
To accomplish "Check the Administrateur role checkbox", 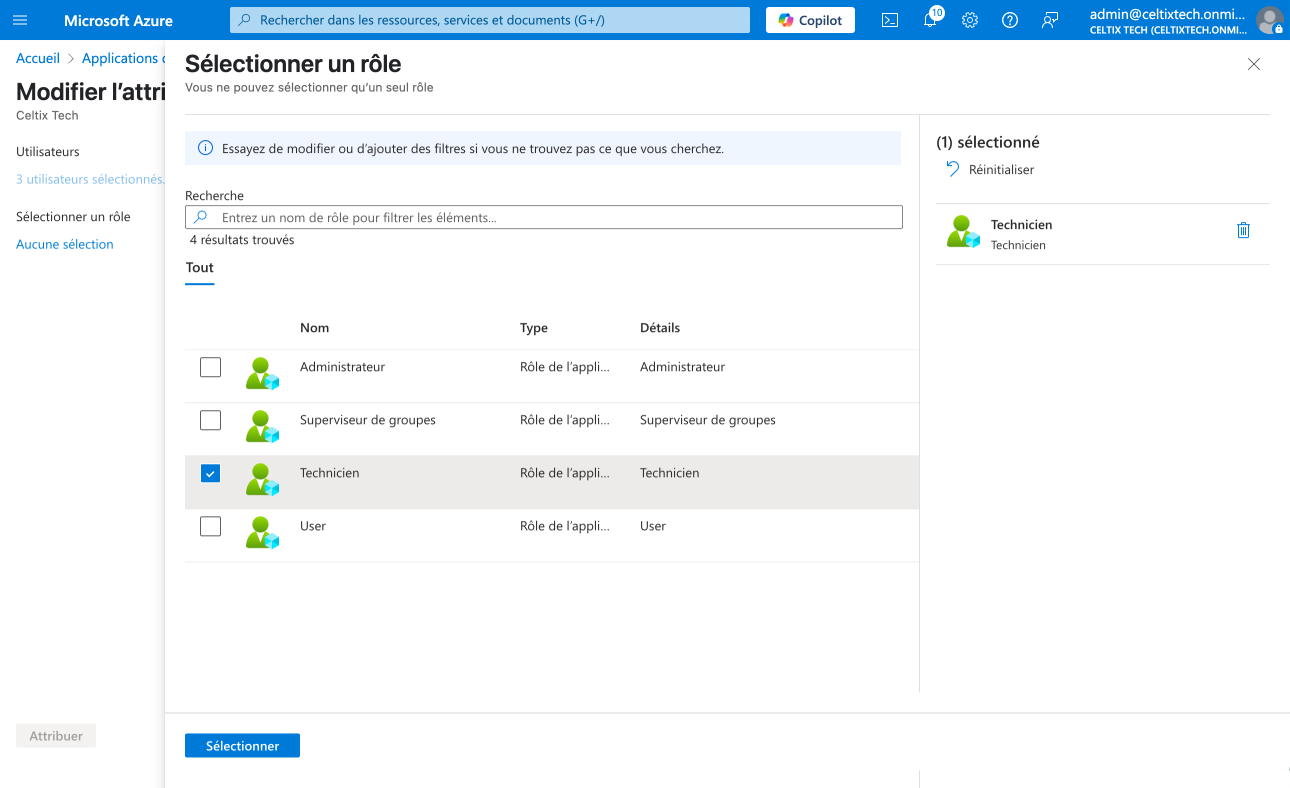I will (x=210, y=367).
